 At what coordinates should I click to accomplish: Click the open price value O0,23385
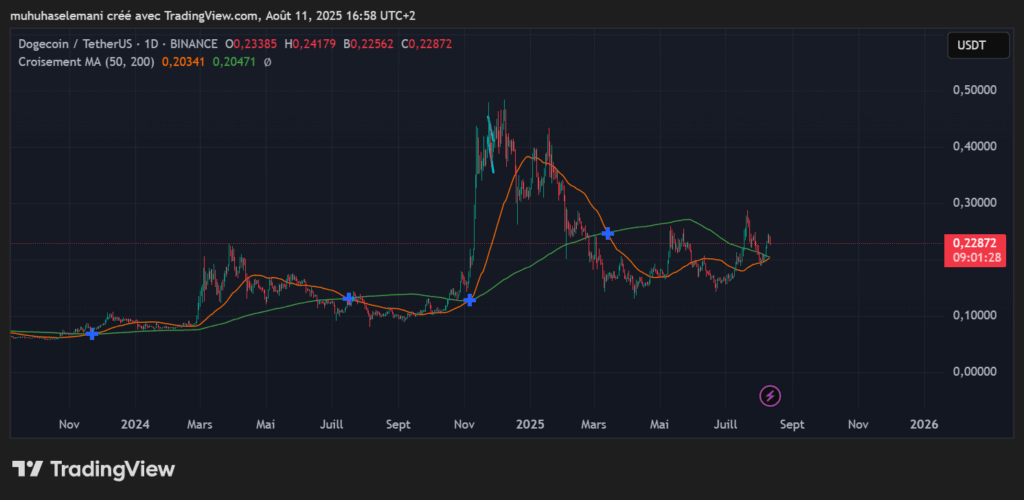coord(251,44)
